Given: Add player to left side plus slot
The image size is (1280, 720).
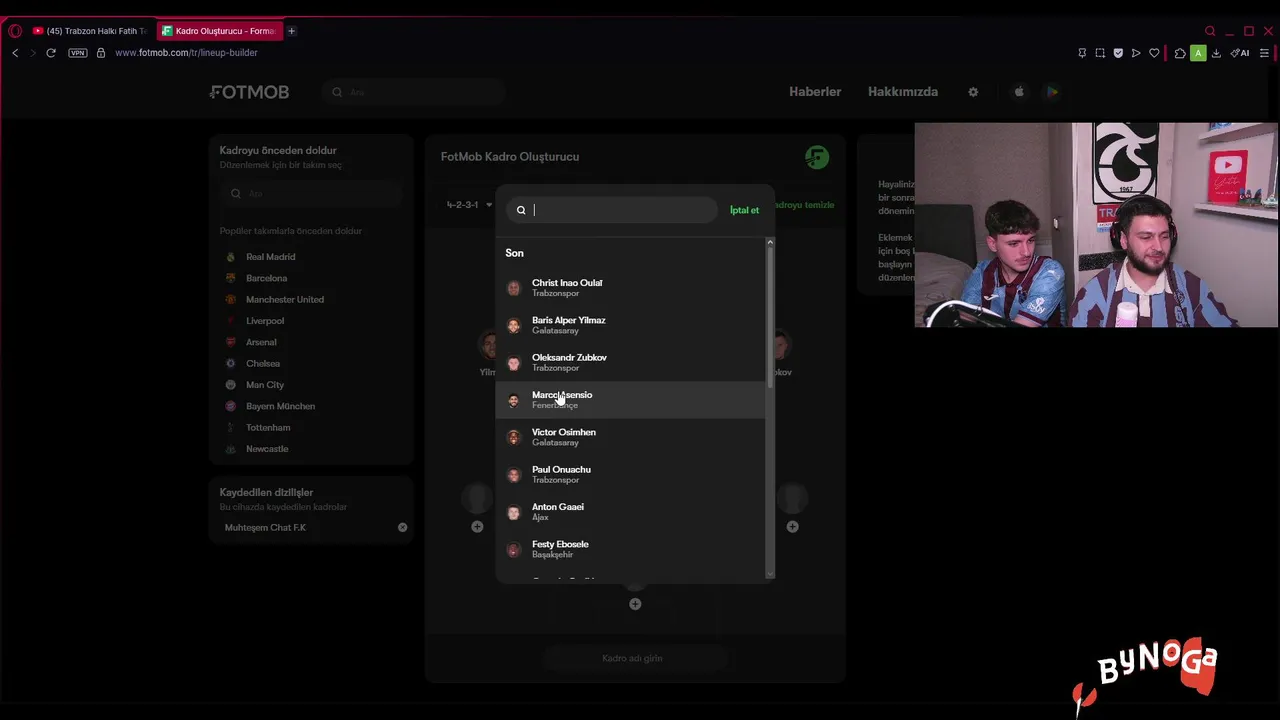Looking at the screenshot, I should point(477,527).
